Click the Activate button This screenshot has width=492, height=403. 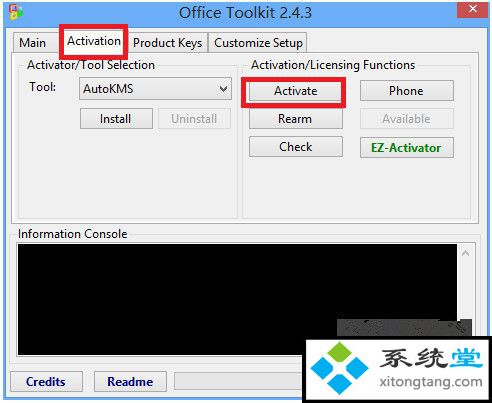point(295,91)
